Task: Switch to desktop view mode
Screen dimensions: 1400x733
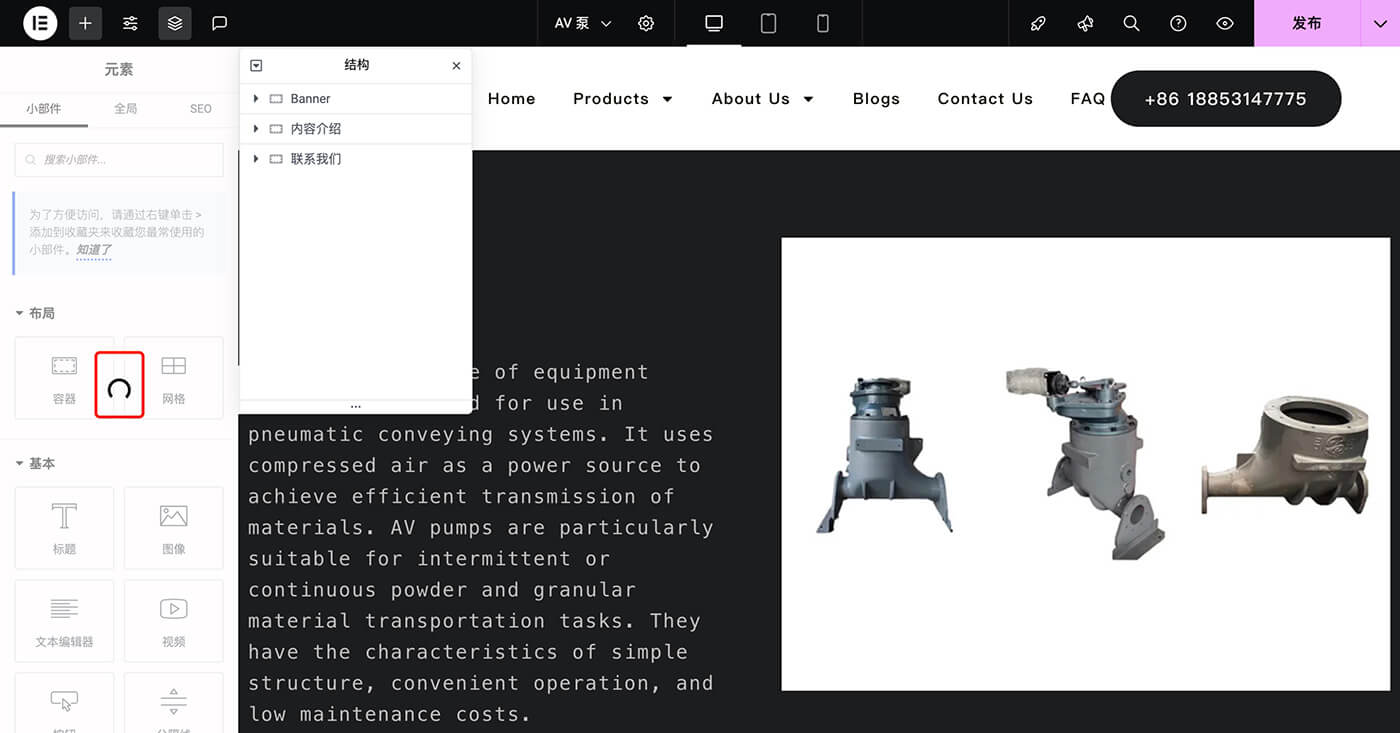Action: click(714, 23)
